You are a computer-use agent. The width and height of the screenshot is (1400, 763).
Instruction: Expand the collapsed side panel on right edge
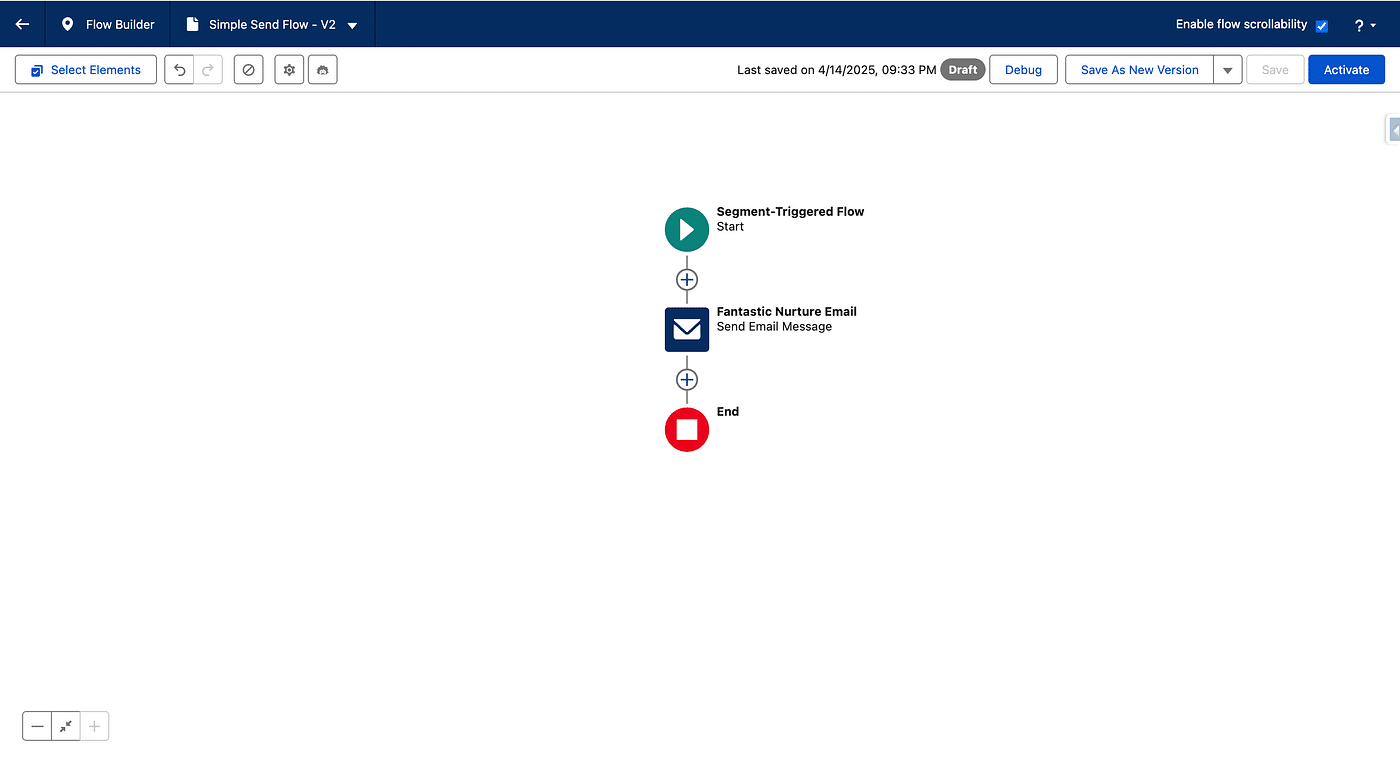pyautogui.click(x=1393, y=129)
